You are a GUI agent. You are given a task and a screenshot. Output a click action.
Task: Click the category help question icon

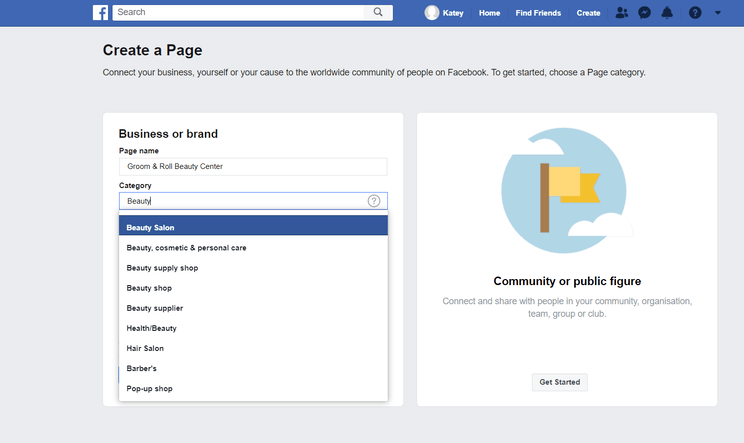[374, 201]
